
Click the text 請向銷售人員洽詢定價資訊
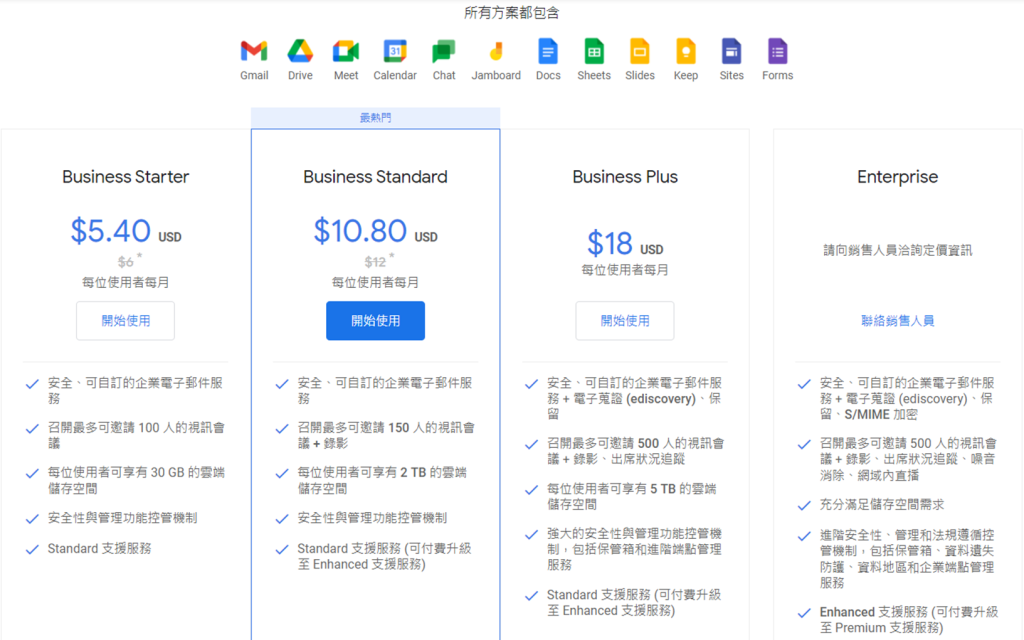[x=897, y=250]
